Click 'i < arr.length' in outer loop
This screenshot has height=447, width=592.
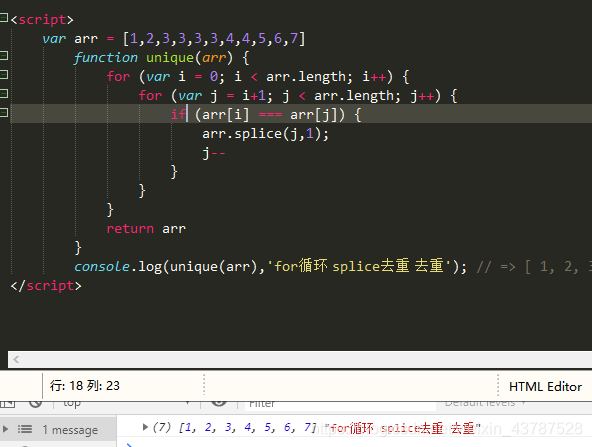pos(290,77)
